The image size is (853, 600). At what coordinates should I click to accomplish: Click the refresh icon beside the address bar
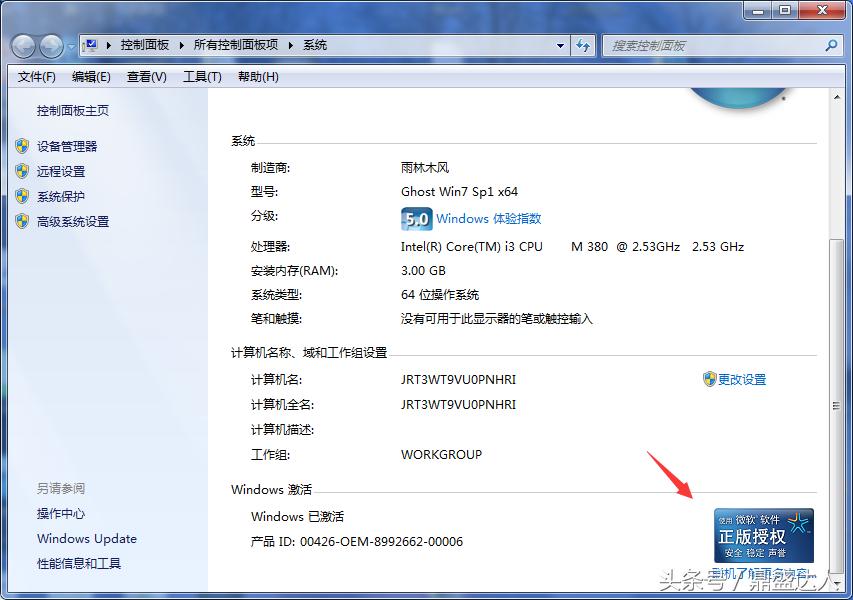(584, 45)
